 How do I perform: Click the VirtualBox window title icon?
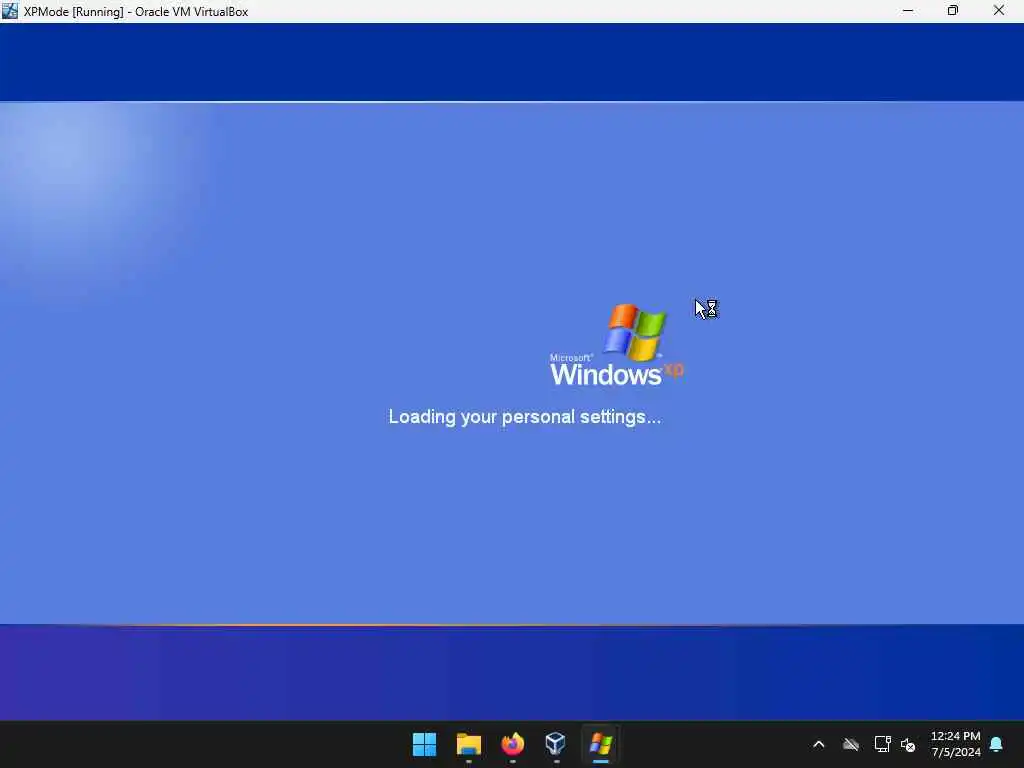(10, 11)
